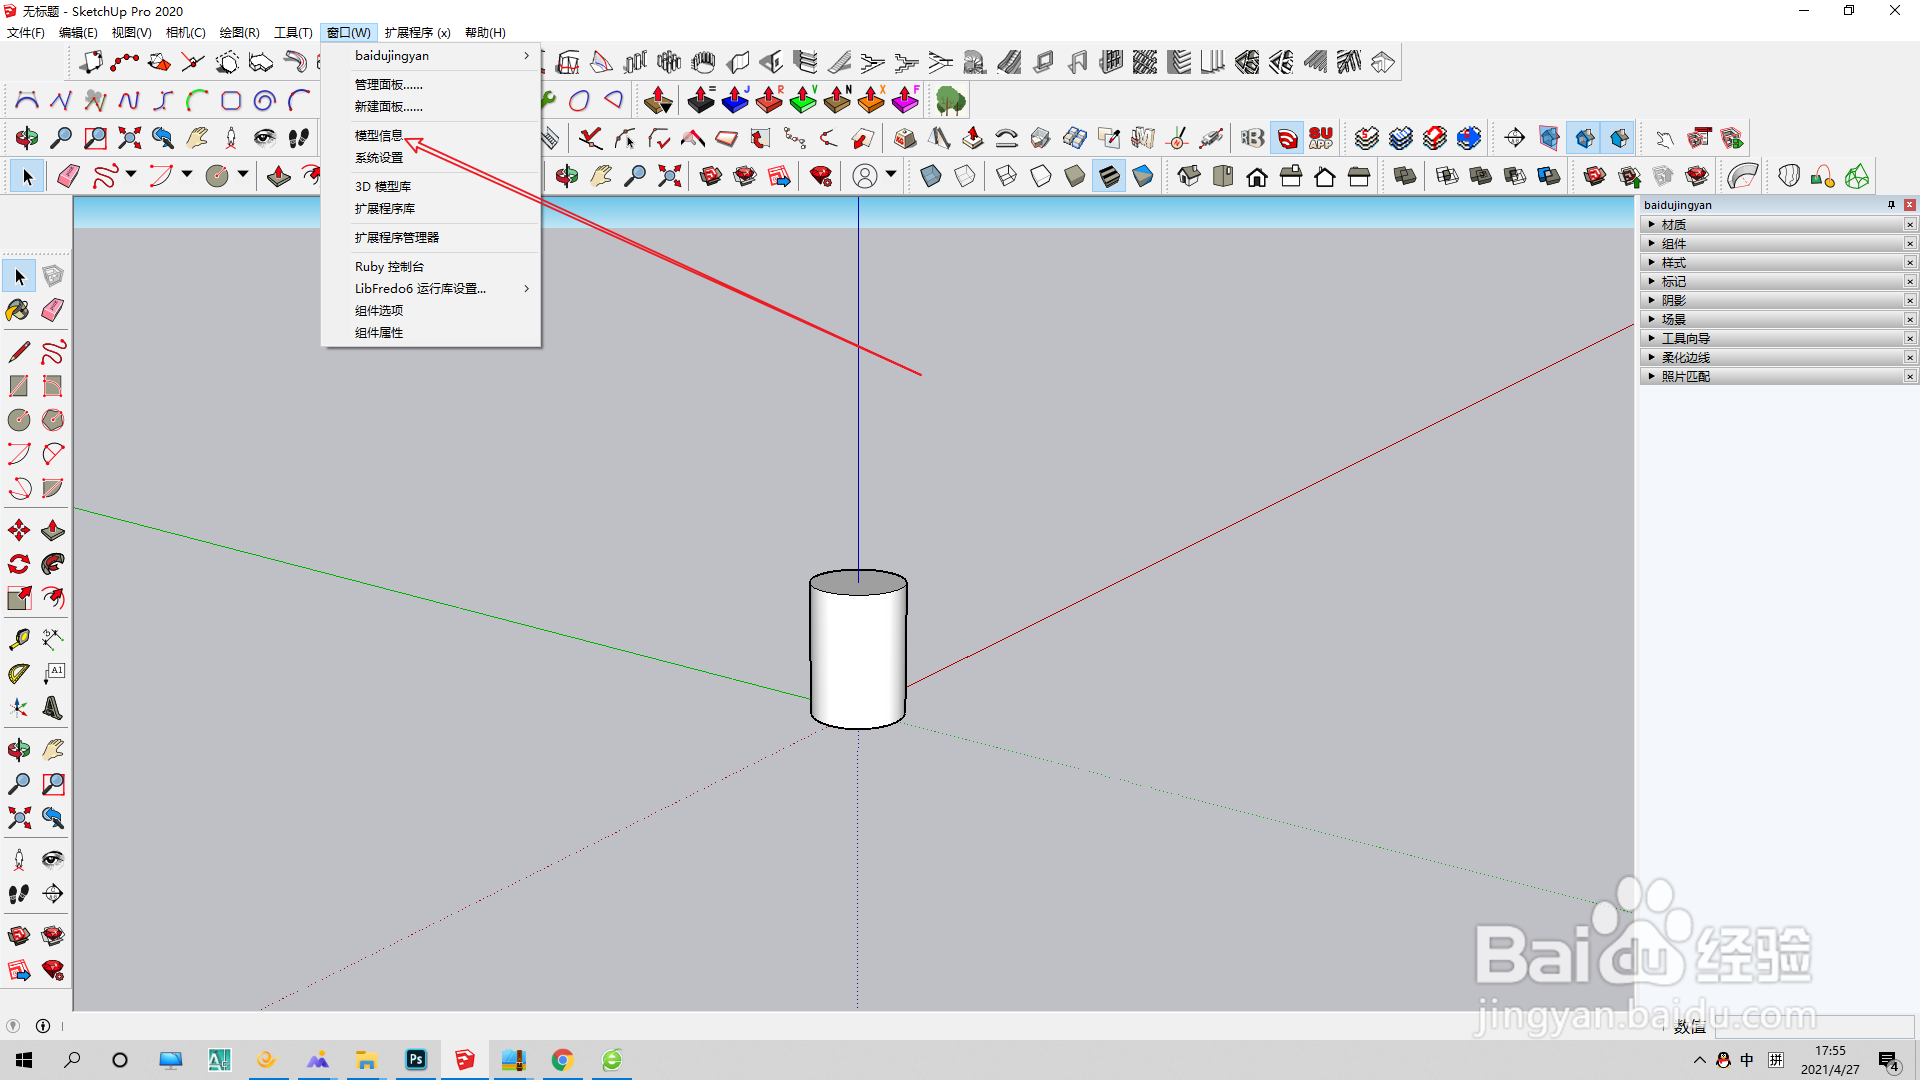This screenshot has width=1920, height=1080.
Task: Click the Orbit tool icon
Action: [18, 750]
